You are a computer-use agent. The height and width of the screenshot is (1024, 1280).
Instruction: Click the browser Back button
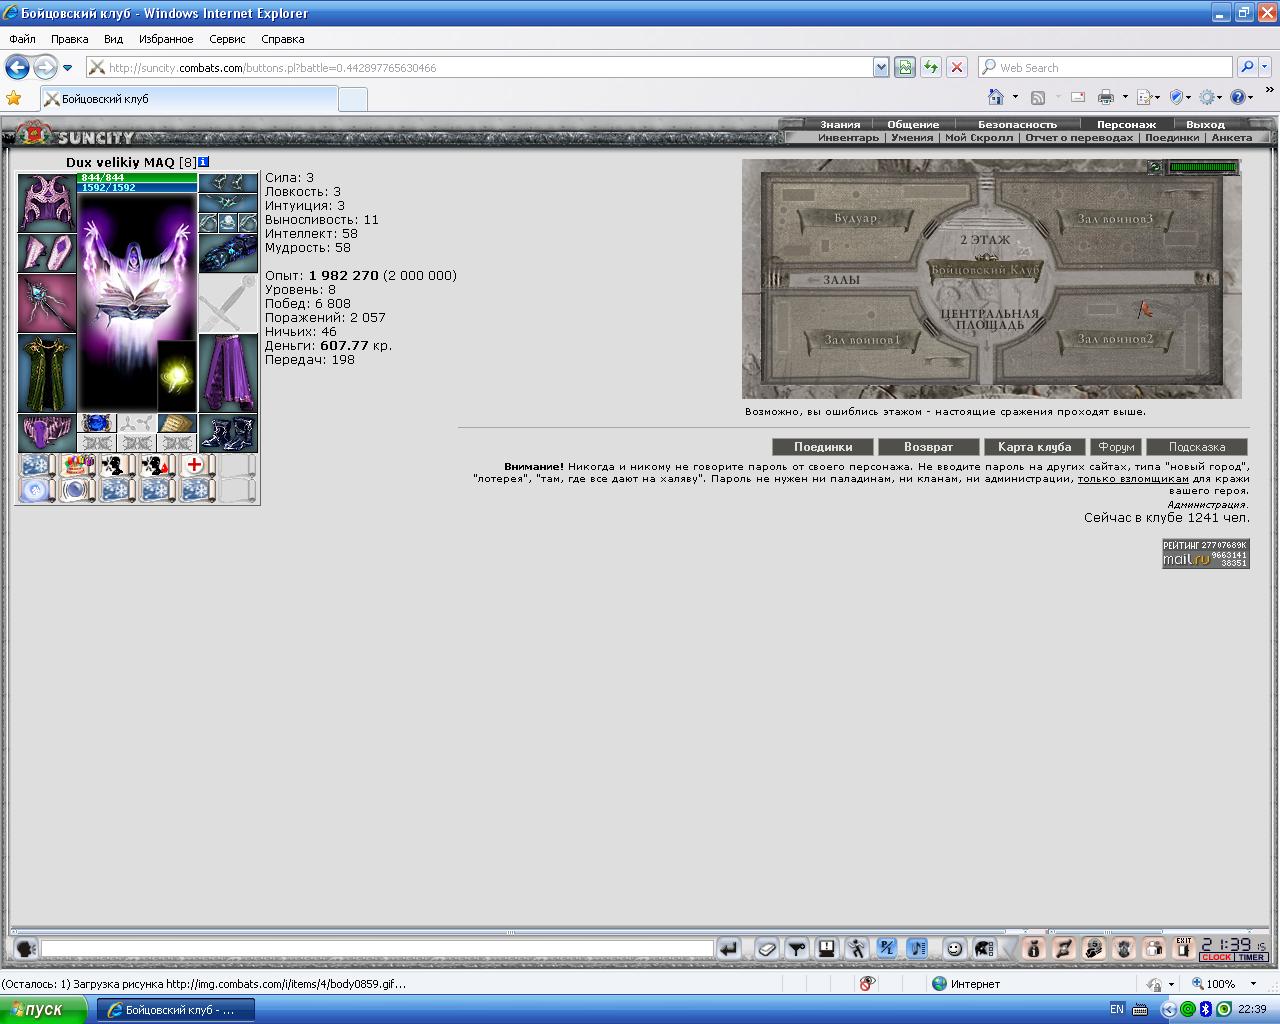pyautogui.click(x=17, y=67)
